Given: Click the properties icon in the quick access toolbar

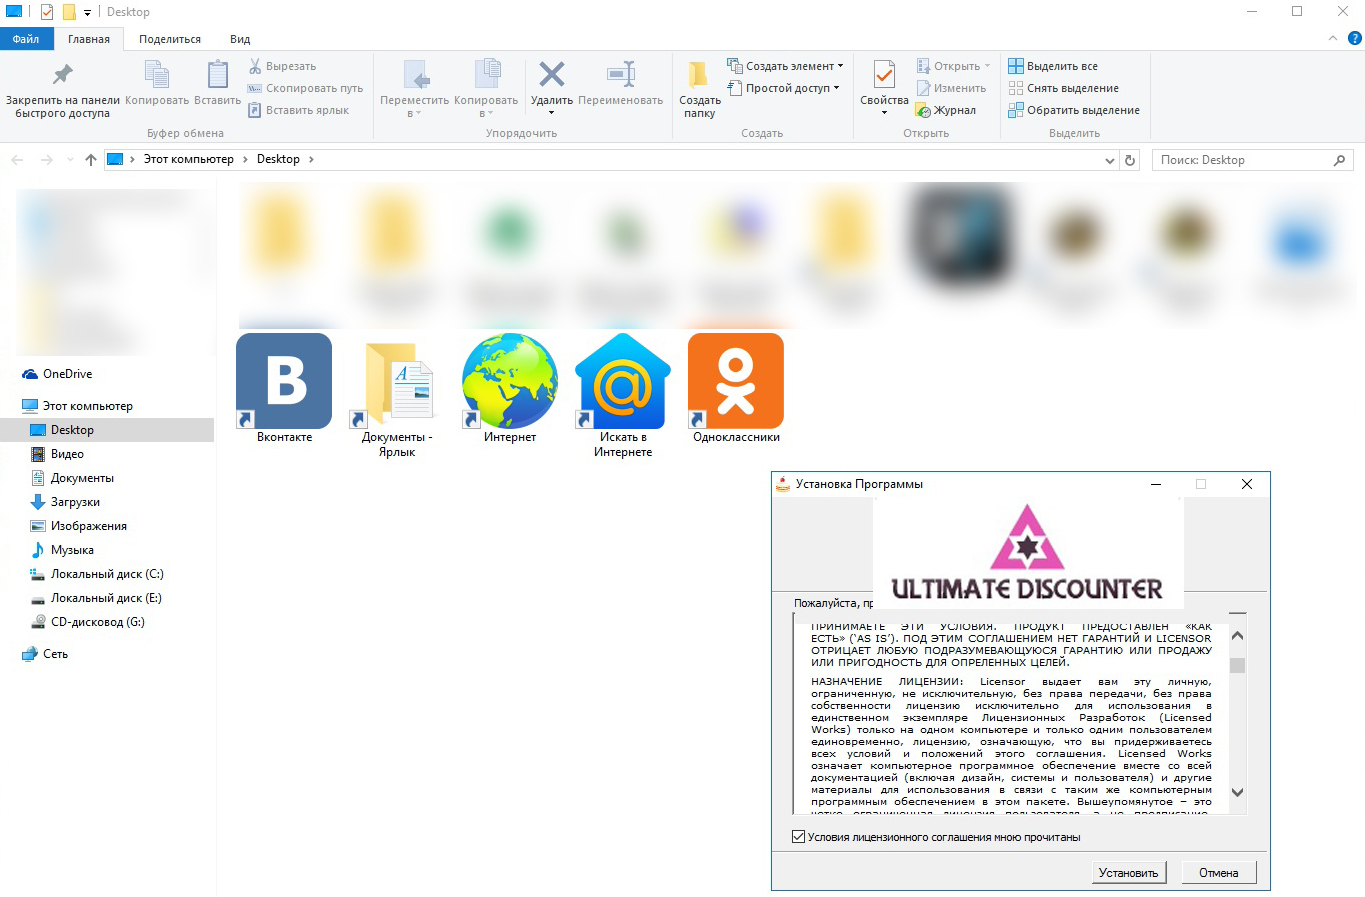Looking at the screenshot, I should pos(46,12).
